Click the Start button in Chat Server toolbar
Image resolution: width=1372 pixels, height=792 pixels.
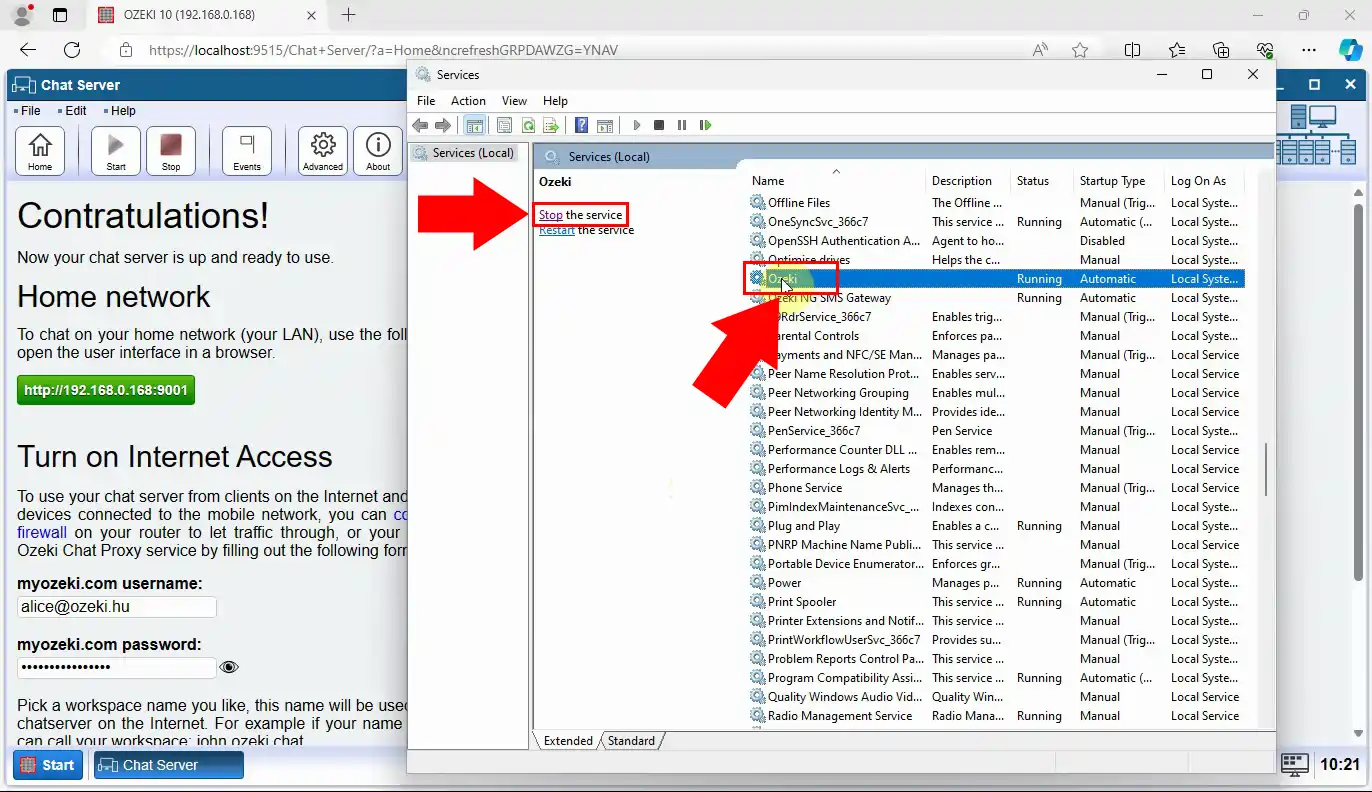tap(116, 151)
